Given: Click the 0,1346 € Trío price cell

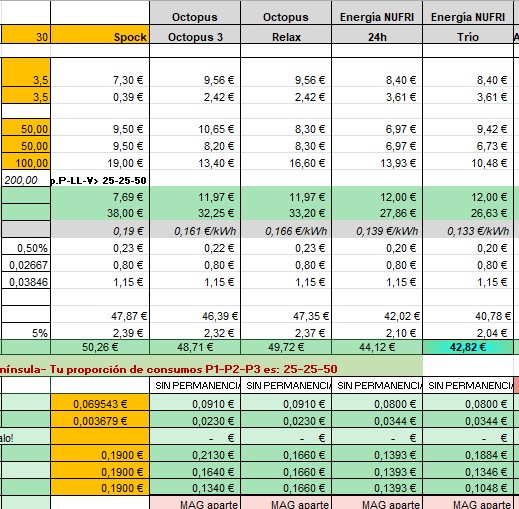Looking at the screenshot, I should pos(468,471).
